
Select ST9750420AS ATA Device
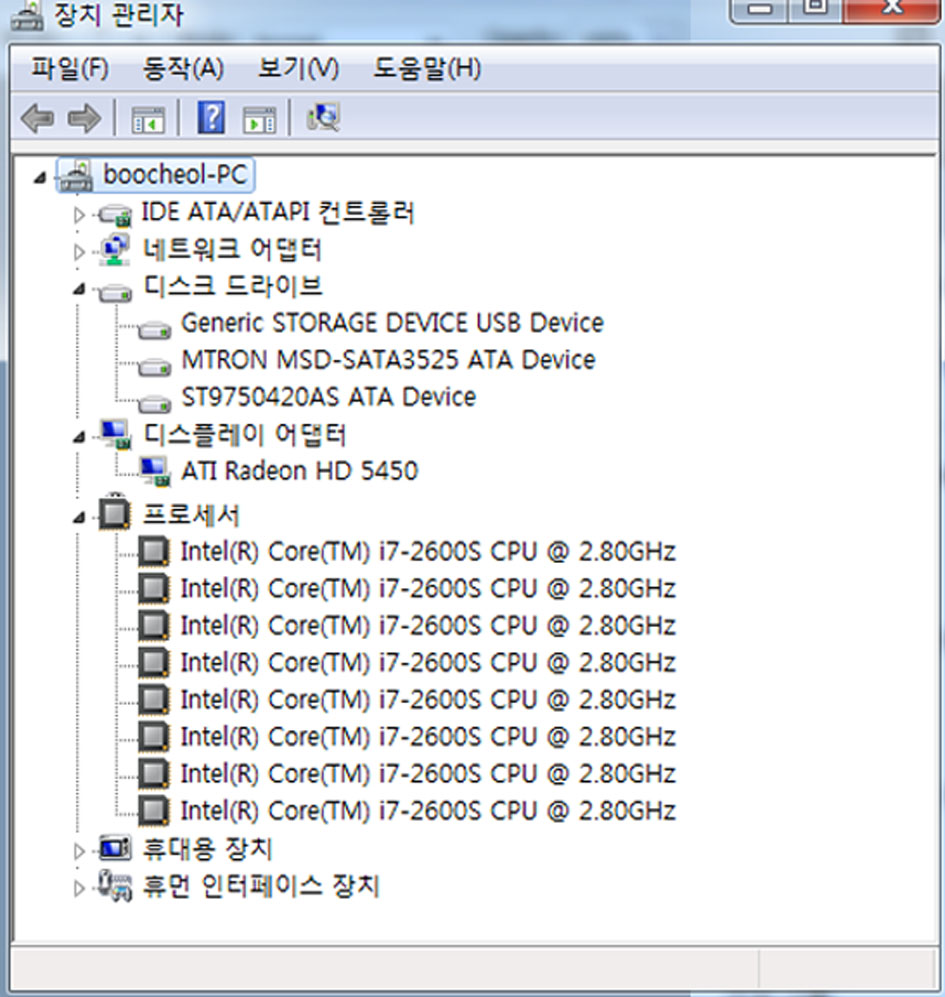329,397
